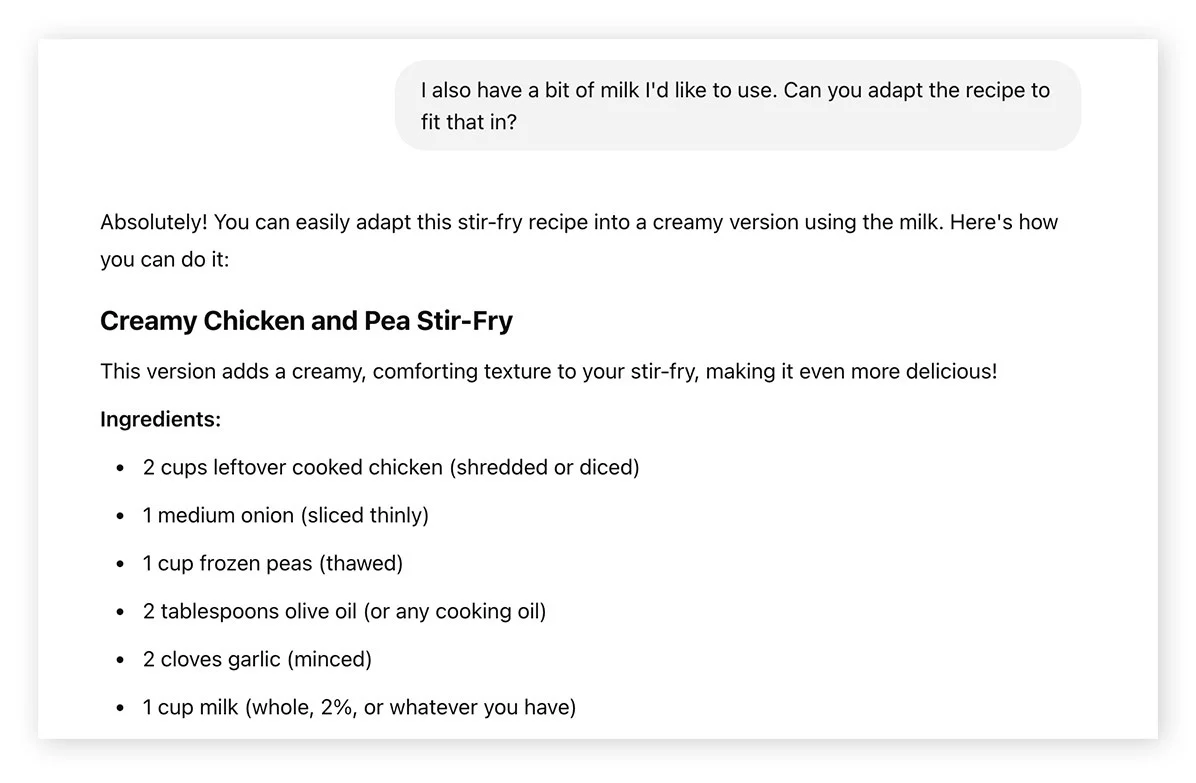Click the paragraph starting with "Absolutely!"

coord(578,240)
